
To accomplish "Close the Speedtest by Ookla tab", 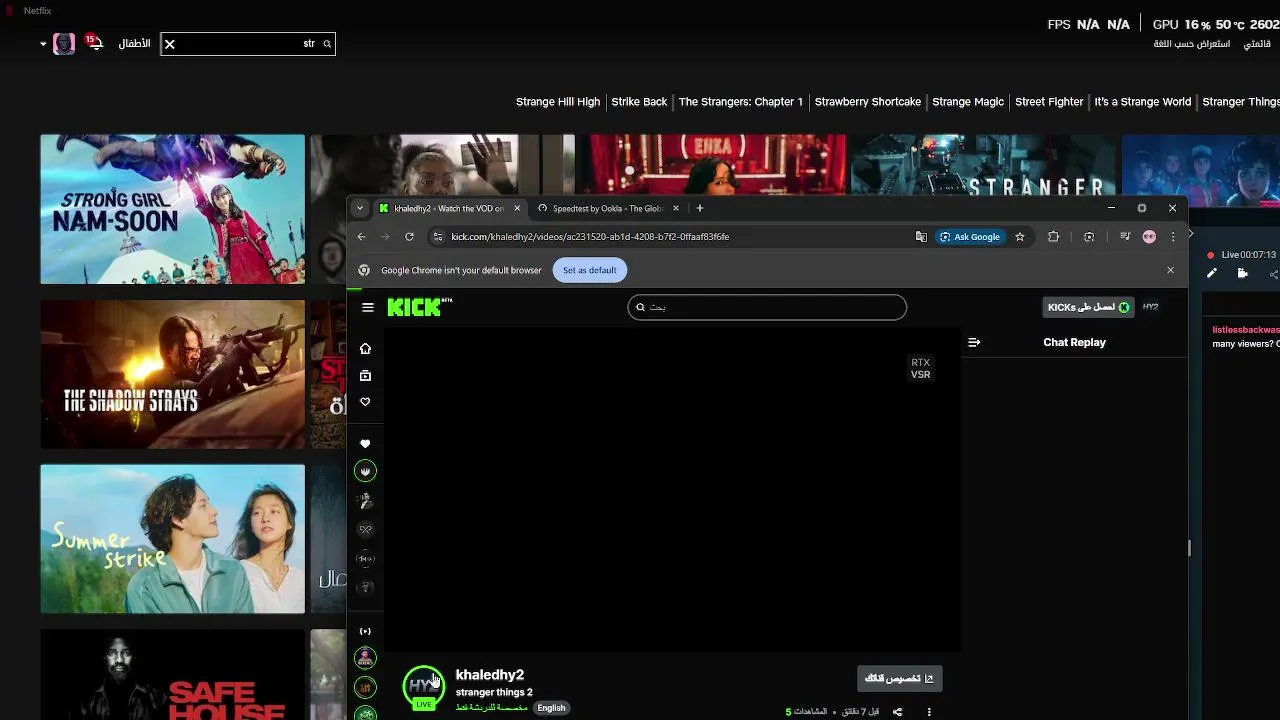I will click(676, 208).
